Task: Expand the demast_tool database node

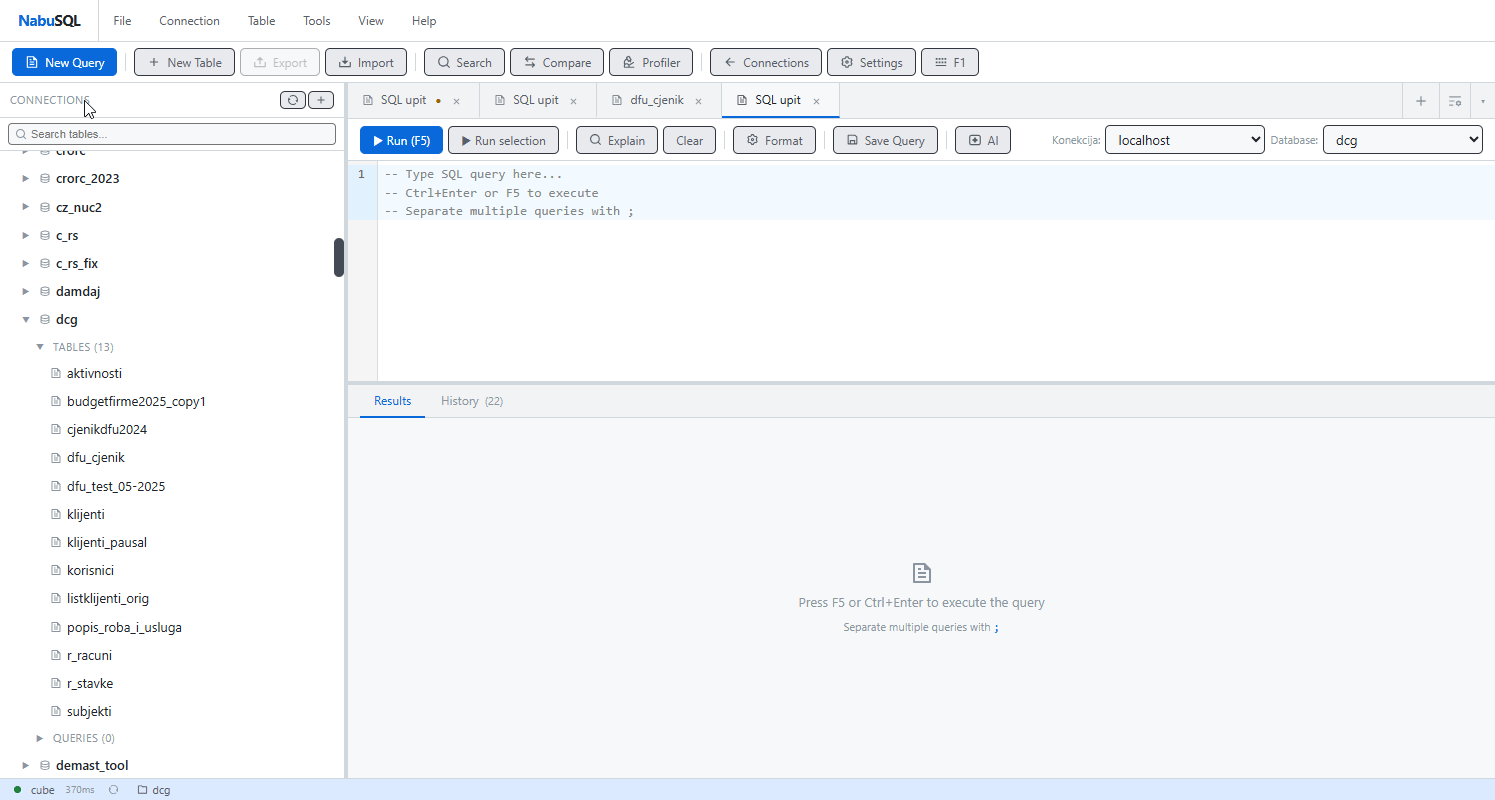Action: (x=26, y=766)
